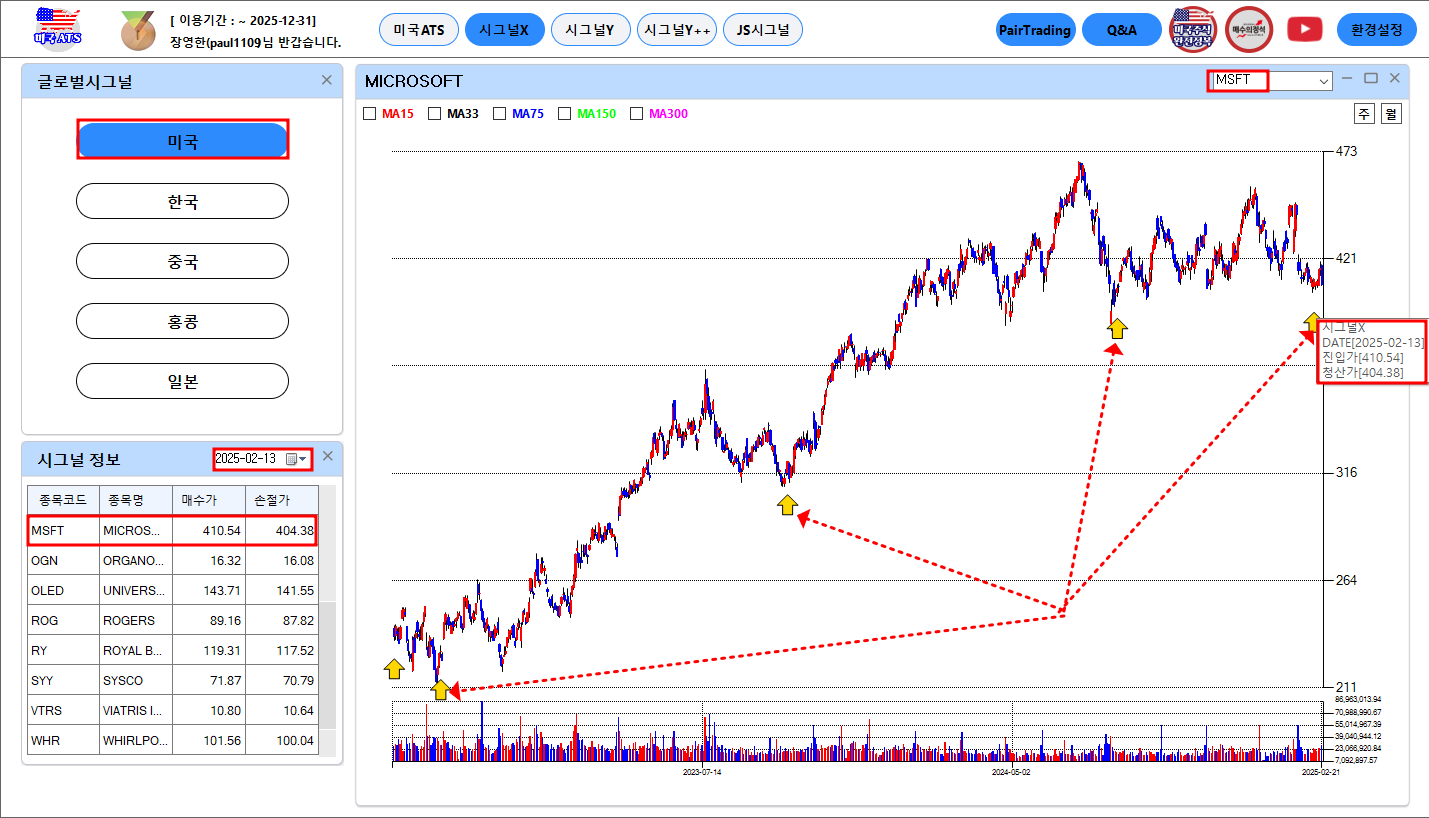The width and height of the screenshot is (1429, 818).
Task: Click the 100.04 stop-loss cell
Action: tap(281, 740)
